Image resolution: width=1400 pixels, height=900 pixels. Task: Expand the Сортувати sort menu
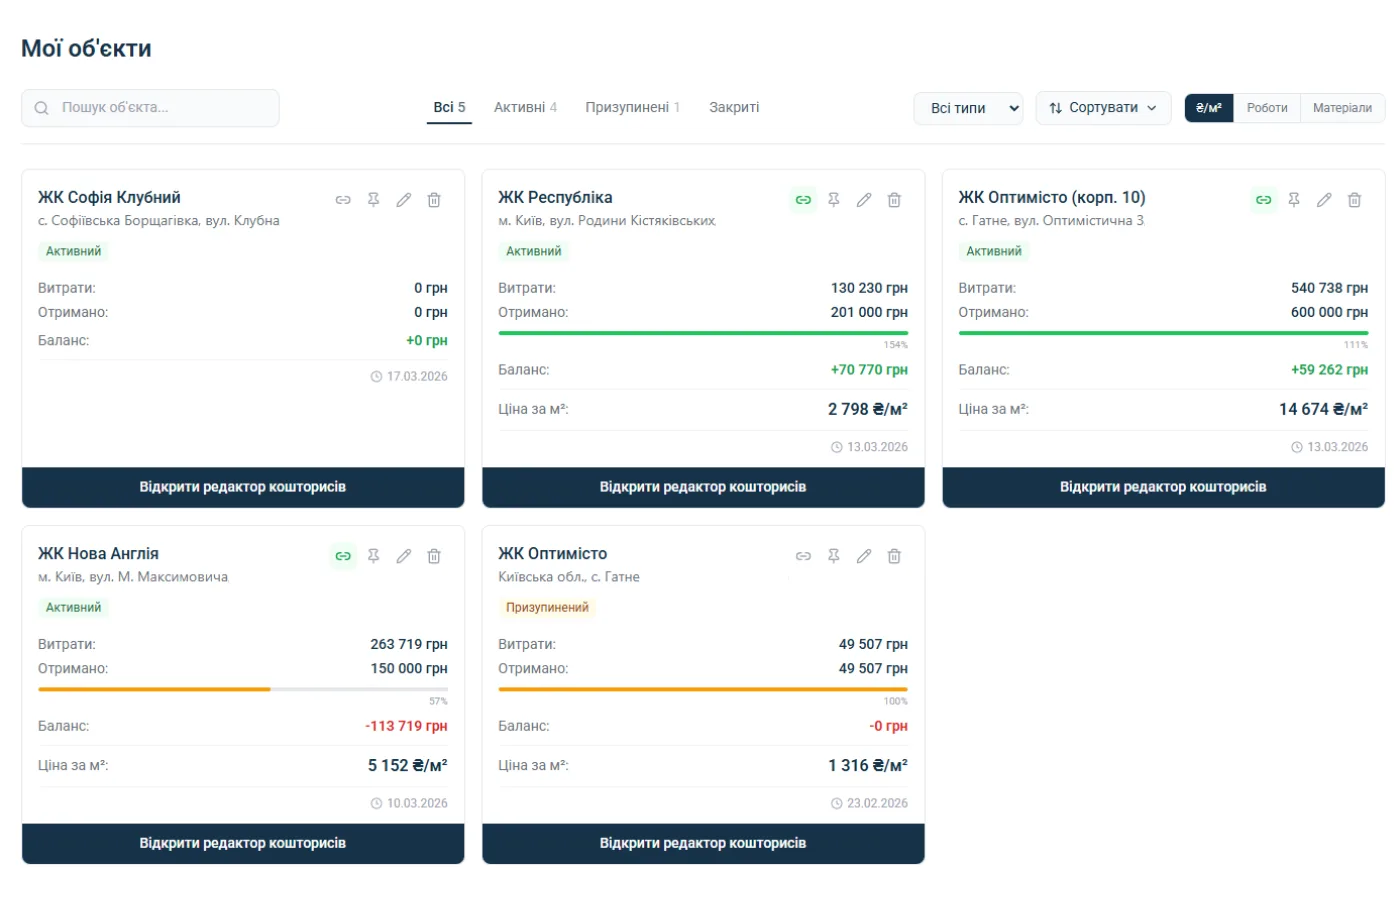coord(1102,108)
